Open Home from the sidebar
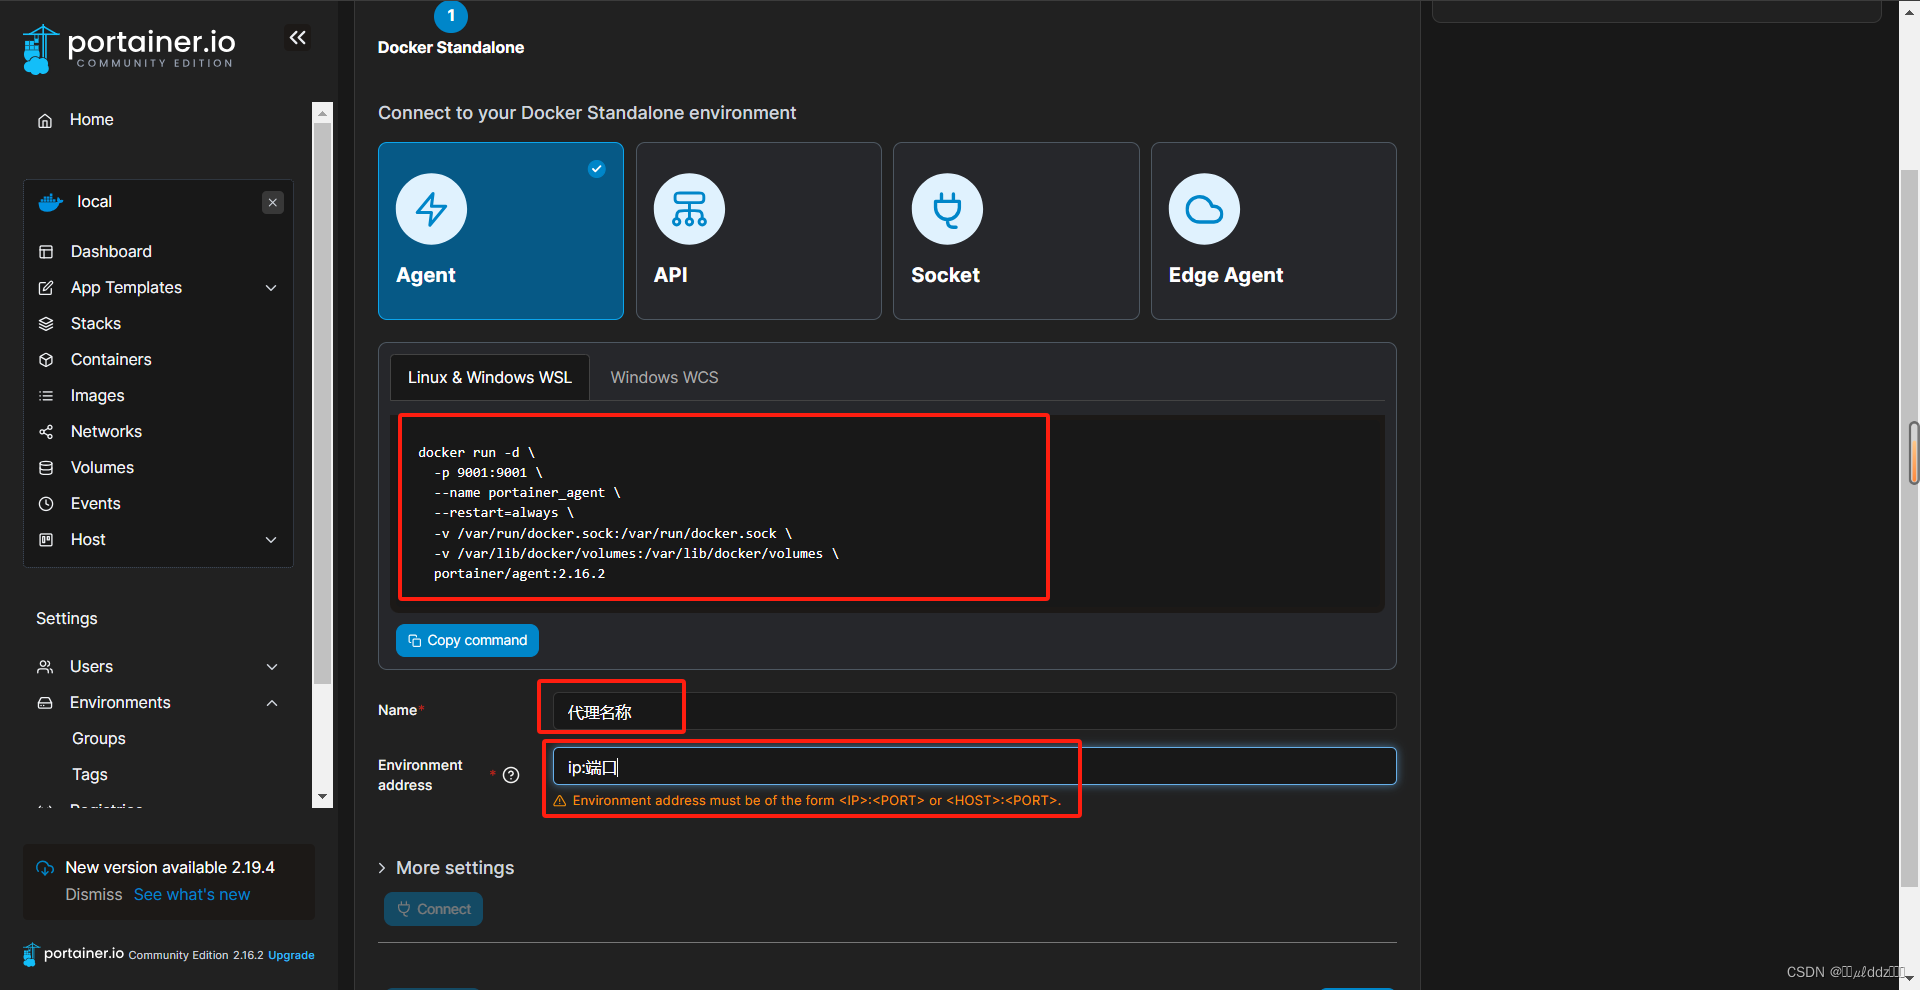Viewport: 1920px width, 990px height. click(91, 120)
